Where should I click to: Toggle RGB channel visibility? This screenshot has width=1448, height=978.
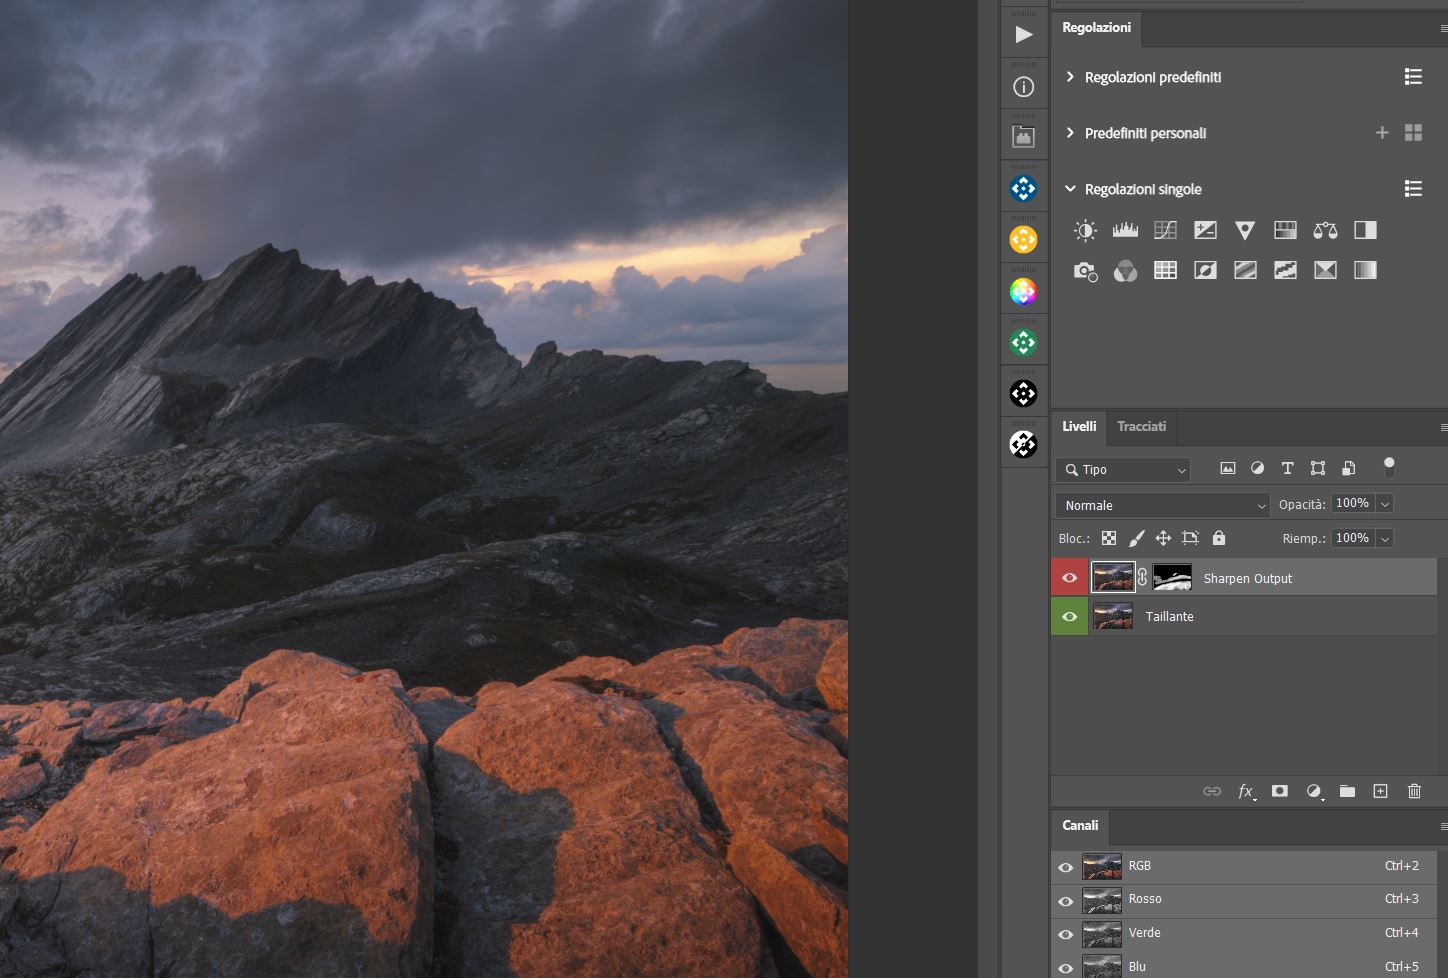pyautogui.click(x=1065, y=867)
